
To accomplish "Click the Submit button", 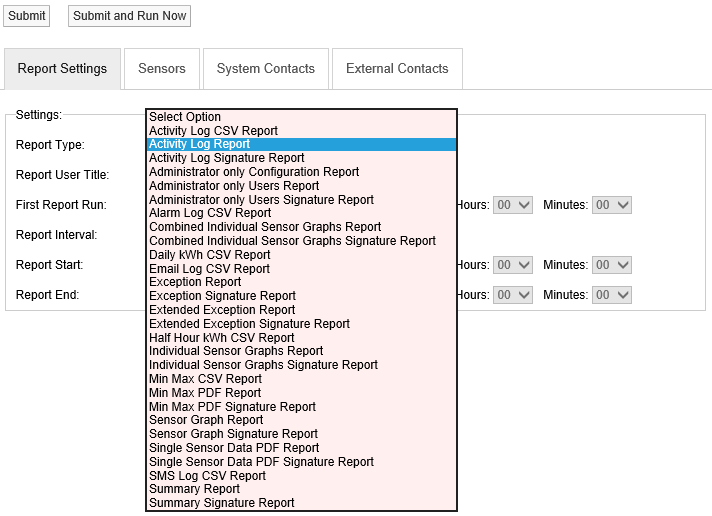I will 27,16.
